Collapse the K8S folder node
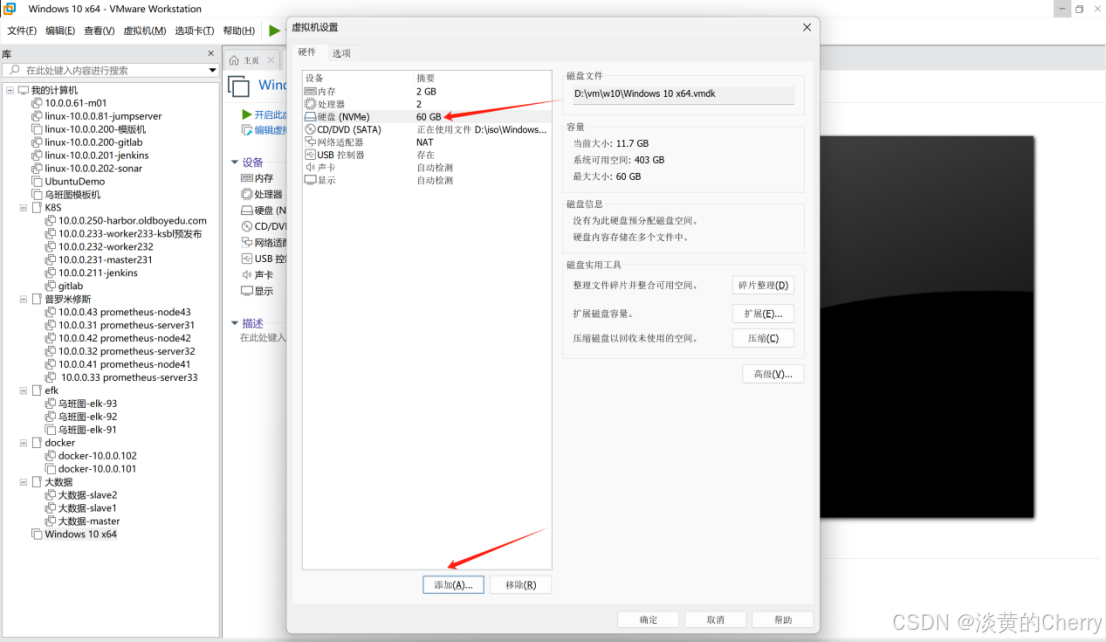This screenshot has height=642, width=1106. 23,207
